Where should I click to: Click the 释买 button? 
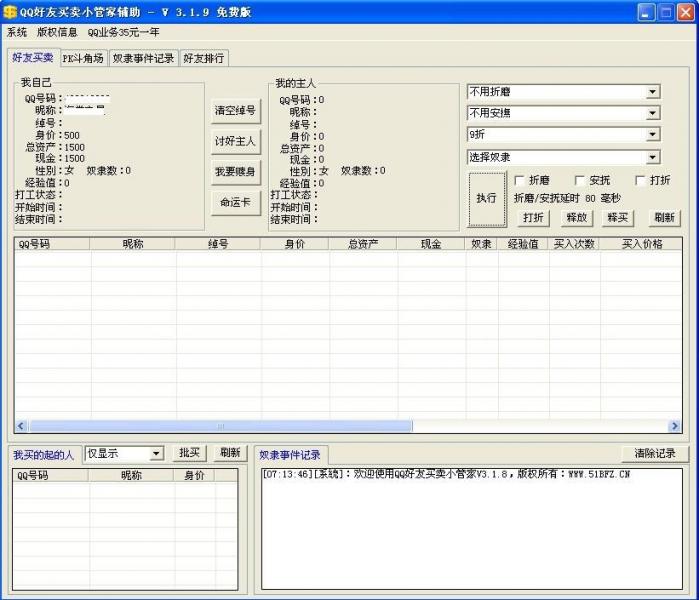(x=618, y=218)
